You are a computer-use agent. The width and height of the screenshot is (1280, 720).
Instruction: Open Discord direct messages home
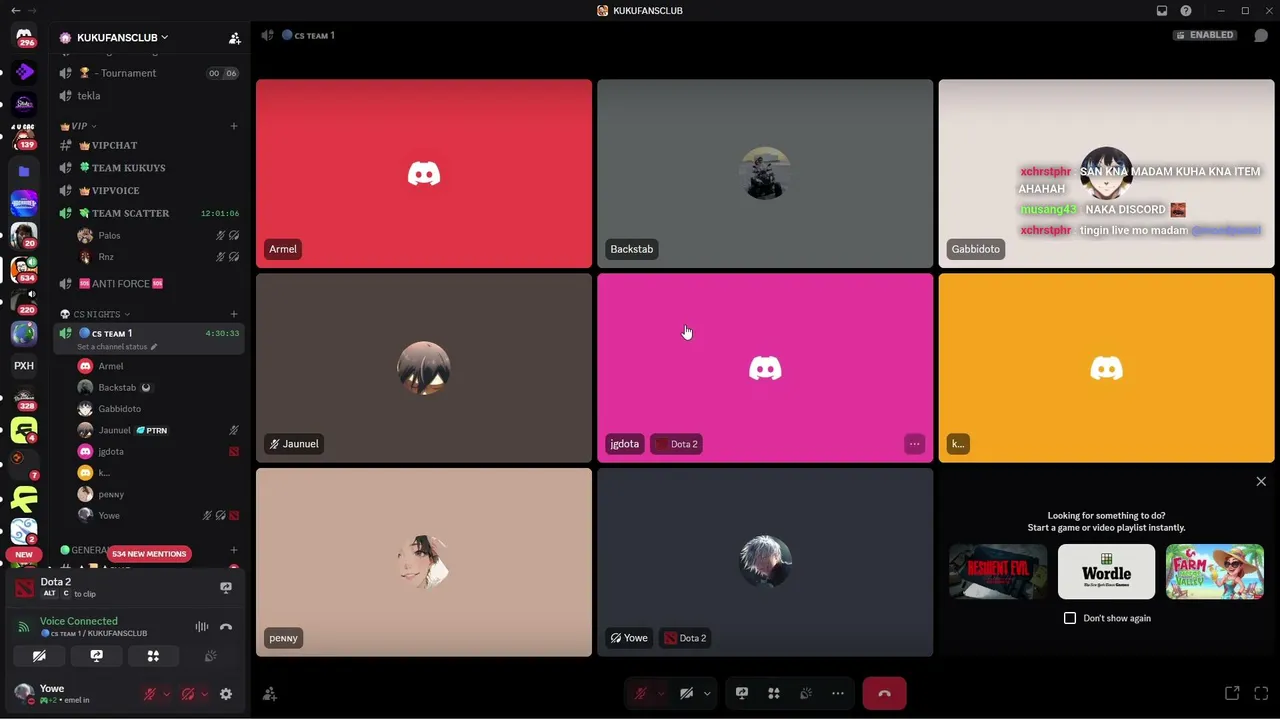[24, 37]
